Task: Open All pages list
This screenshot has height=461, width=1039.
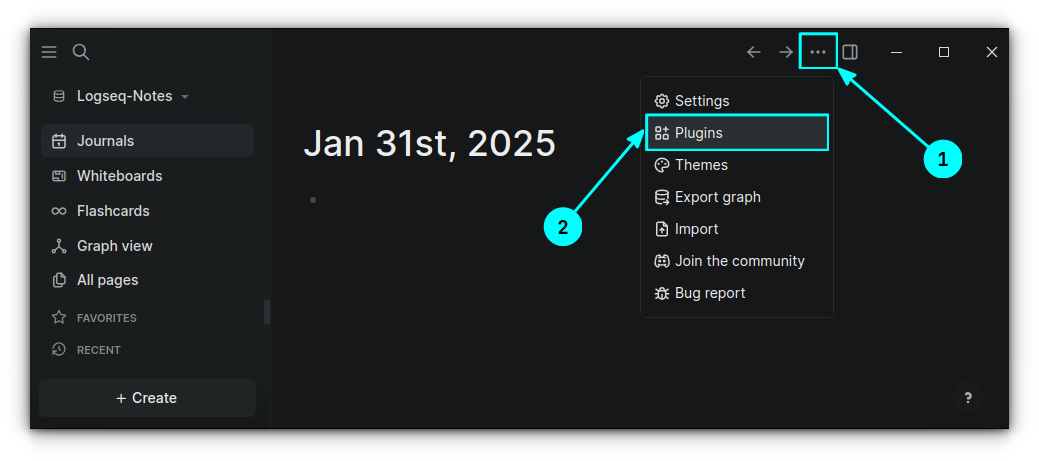Action: pyautogui.click(x=107, y=280)
